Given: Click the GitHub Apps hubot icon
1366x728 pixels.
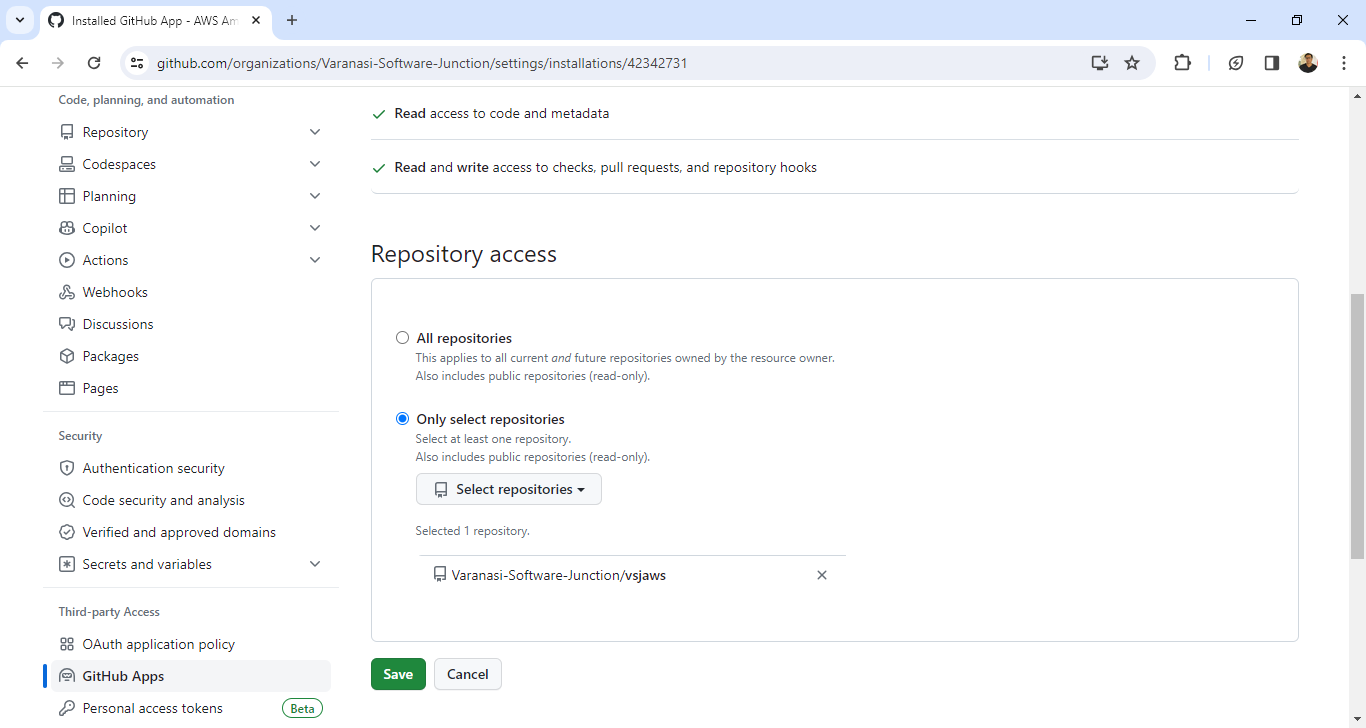Looking at the screenshot, I should (x=67, y=676).
